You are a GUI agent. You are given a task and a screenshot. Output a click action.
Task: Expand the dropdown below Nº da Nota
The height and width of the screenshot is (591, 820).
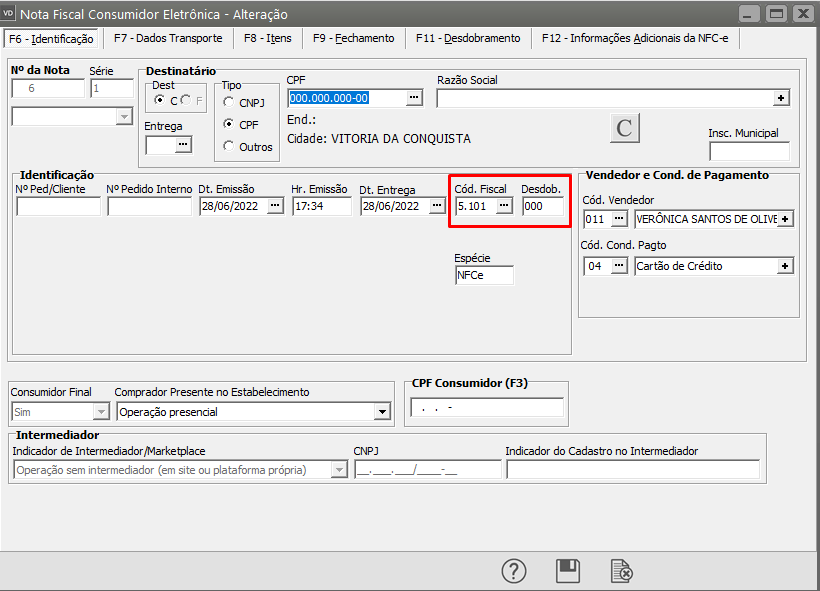(x=124, y=117)
